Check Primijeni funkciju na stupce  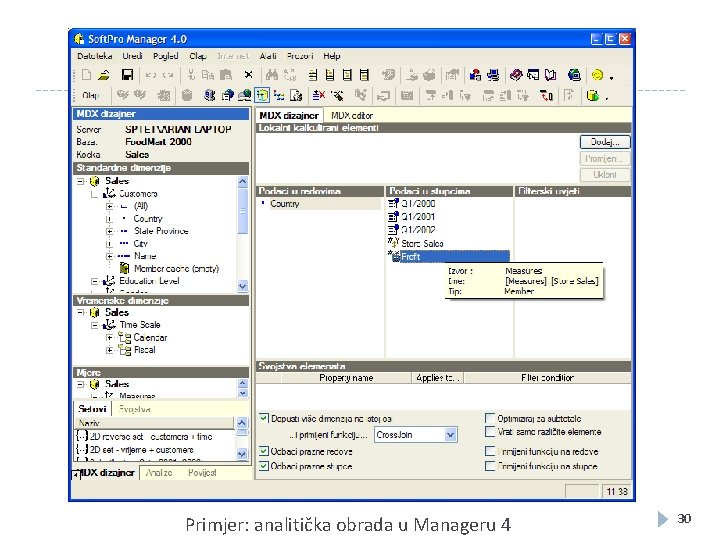point(490,466)
